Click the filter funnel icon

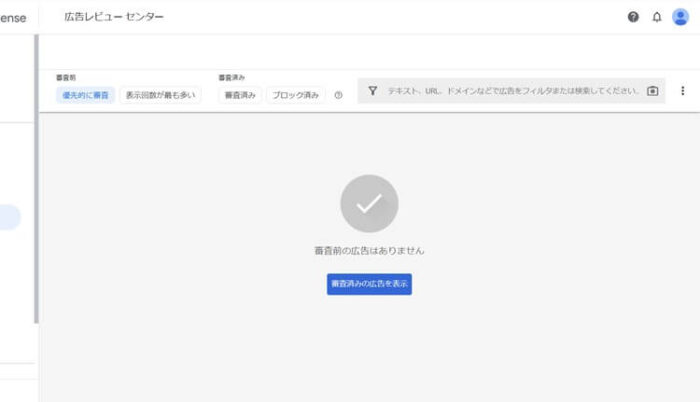pyautogui.click(x=372, y=91)
